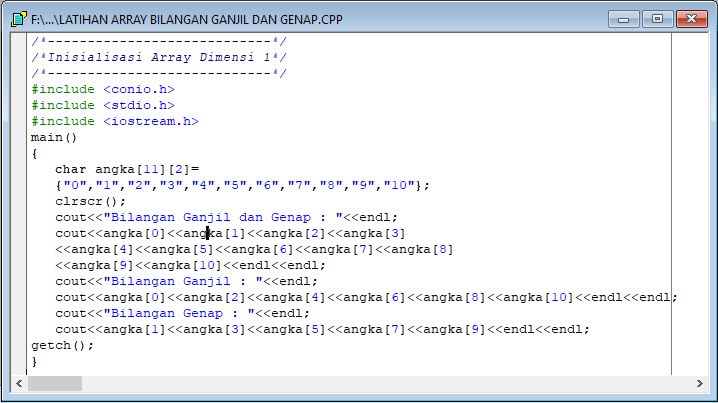Click the line <<angka[9]<<angka[10]<<endl<<endl;

coord(190,266)
